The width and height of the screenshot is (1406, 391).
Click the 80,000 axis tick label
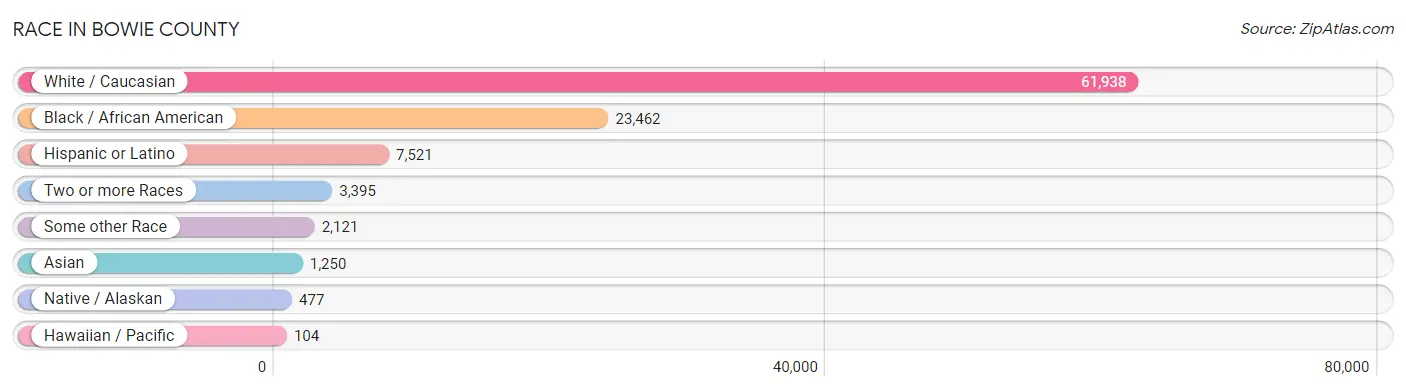coord(1345,367)
